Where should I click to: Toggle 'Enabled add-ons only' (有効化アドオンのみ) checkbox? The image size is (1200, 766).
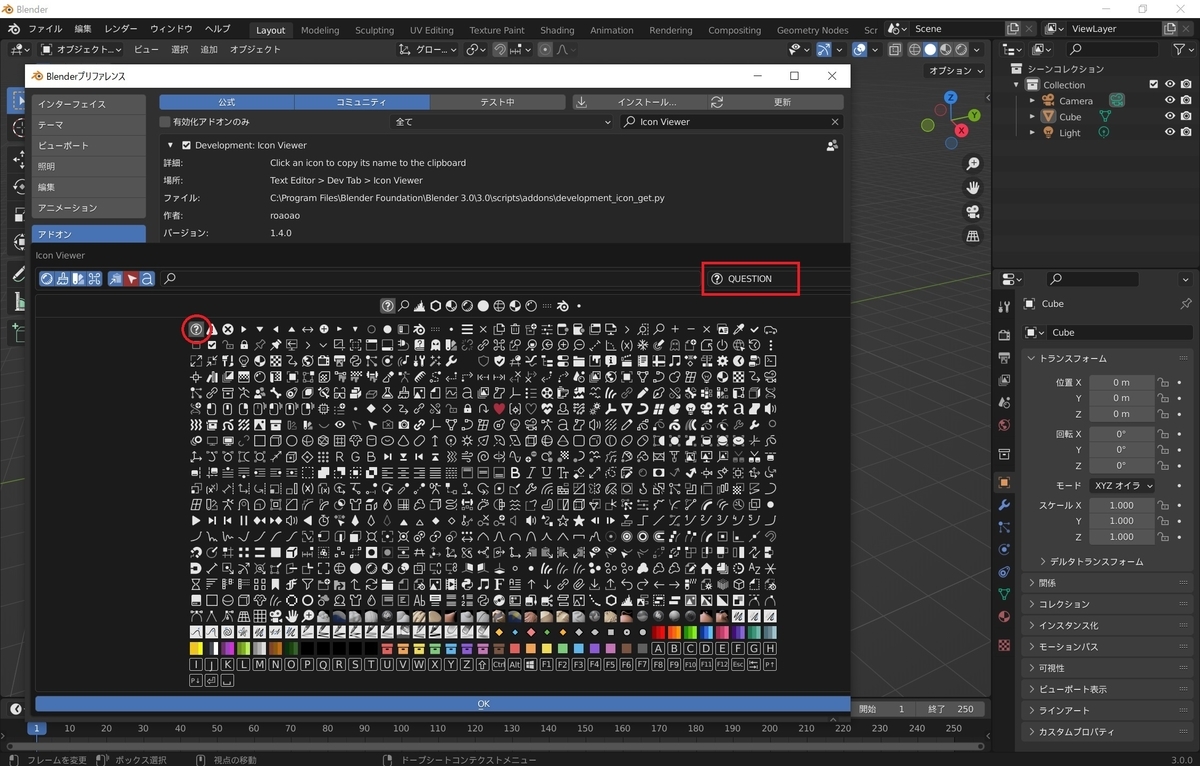tap(165, 122)
